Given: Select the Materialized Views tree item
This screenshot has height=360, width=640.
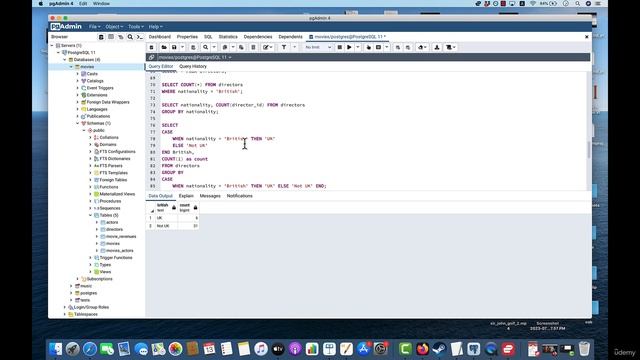Looking at the screenshot, I should (117, 194).
